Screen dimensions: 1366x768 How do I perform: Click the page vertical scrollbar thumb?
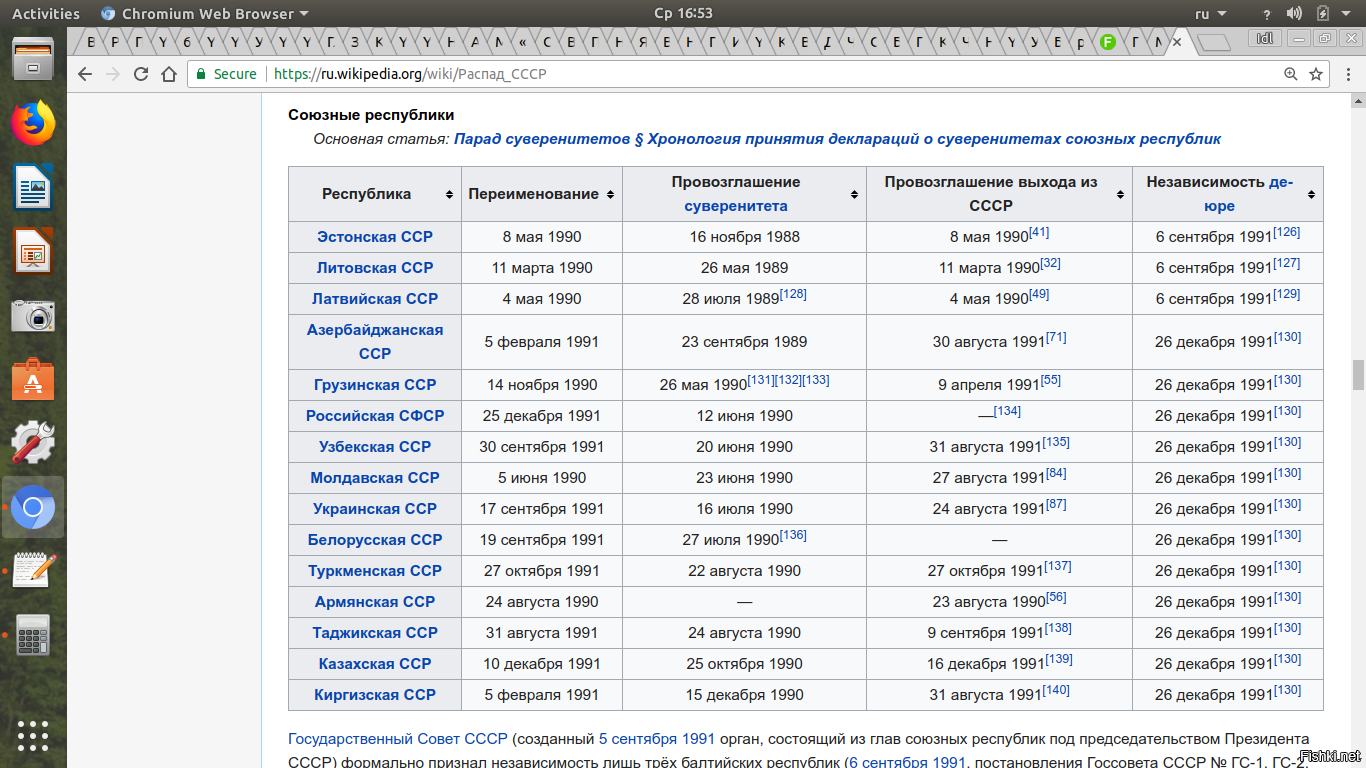1358,375
